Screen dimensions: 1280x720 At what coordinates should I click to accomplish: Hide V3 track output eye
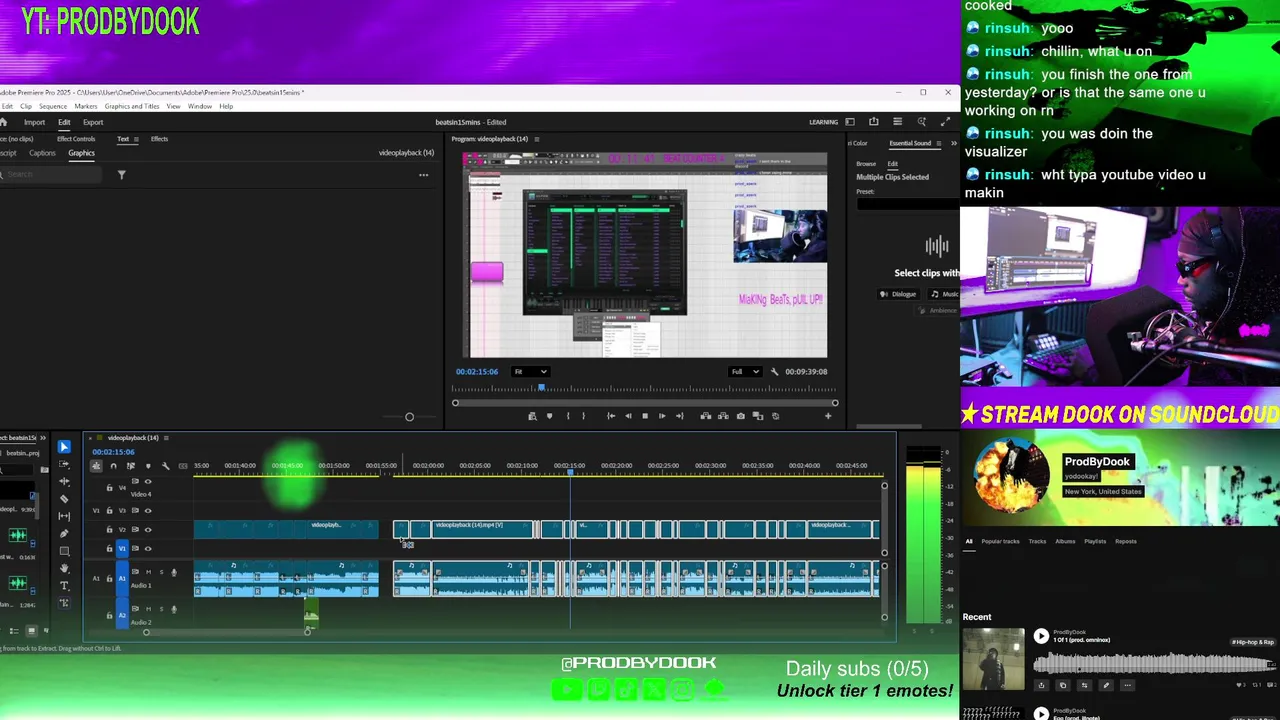coord(148,510)
